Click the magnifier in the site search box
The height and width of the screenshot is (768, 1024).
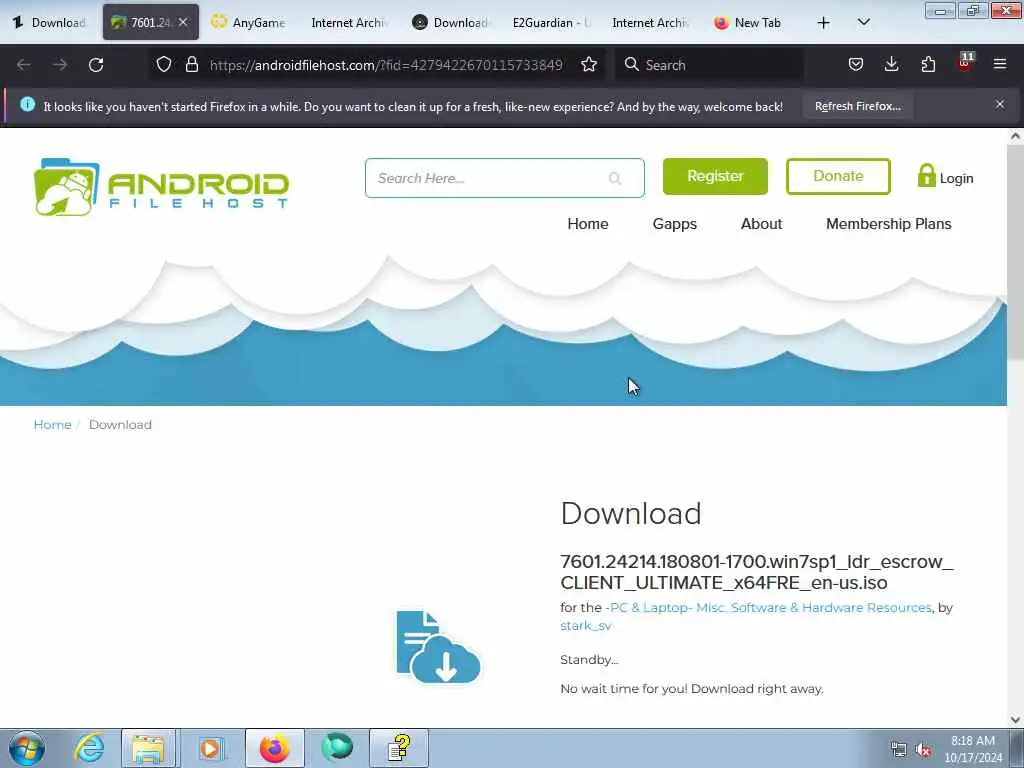[615, 178]
